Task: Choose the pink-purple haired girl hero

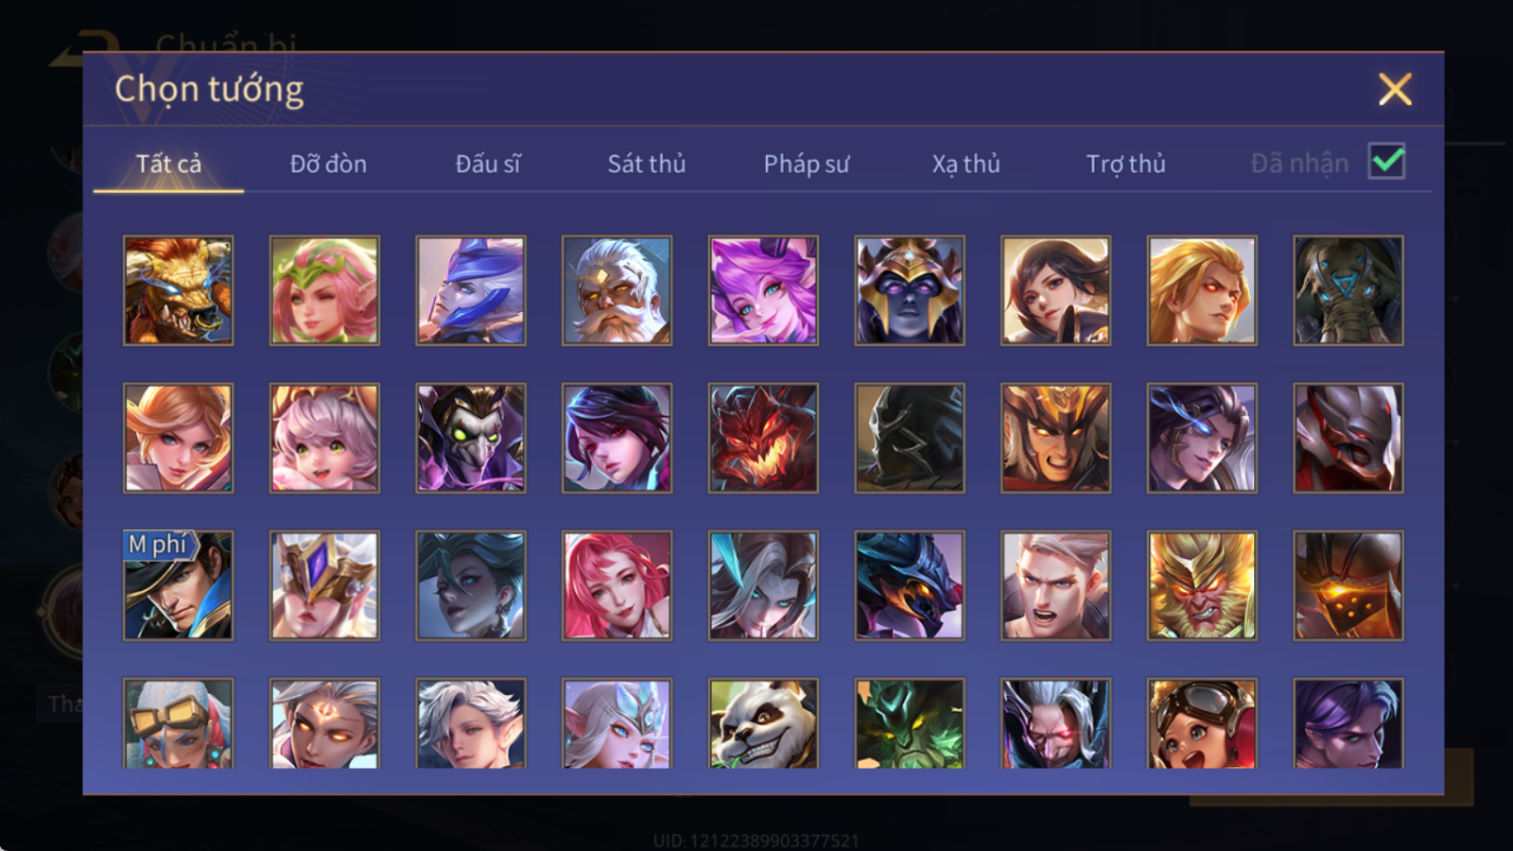Action: [763, 291]
